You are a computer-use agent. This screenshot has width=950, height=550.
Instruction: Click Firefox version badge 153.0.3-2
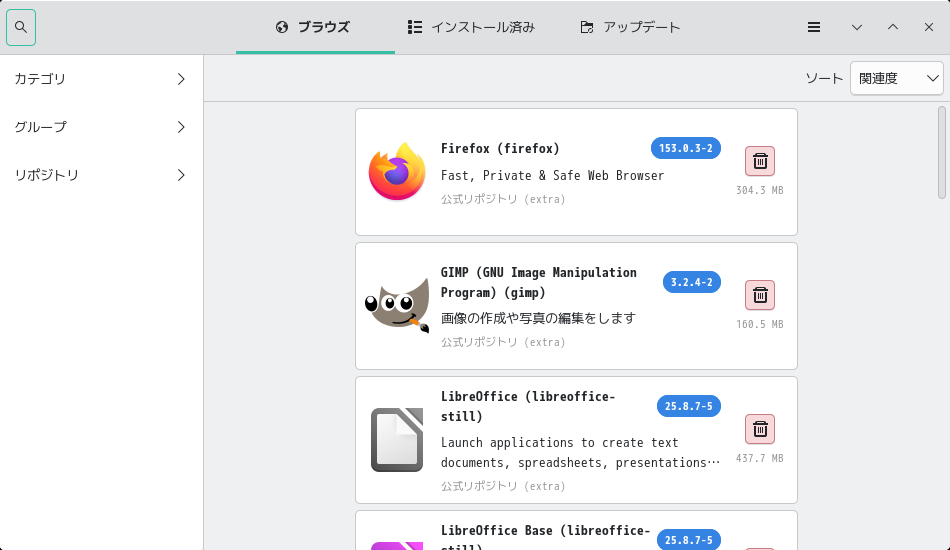click(686, 148)
